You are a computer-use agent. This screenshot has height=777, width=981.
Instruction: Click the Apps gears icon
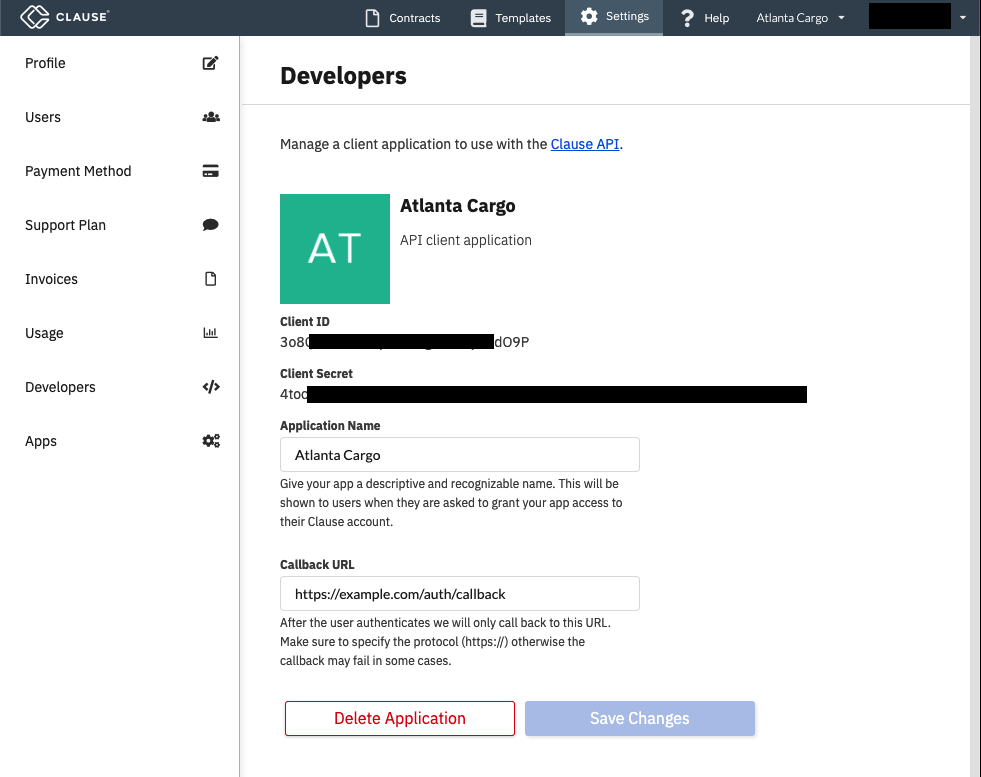coord(211,441)
